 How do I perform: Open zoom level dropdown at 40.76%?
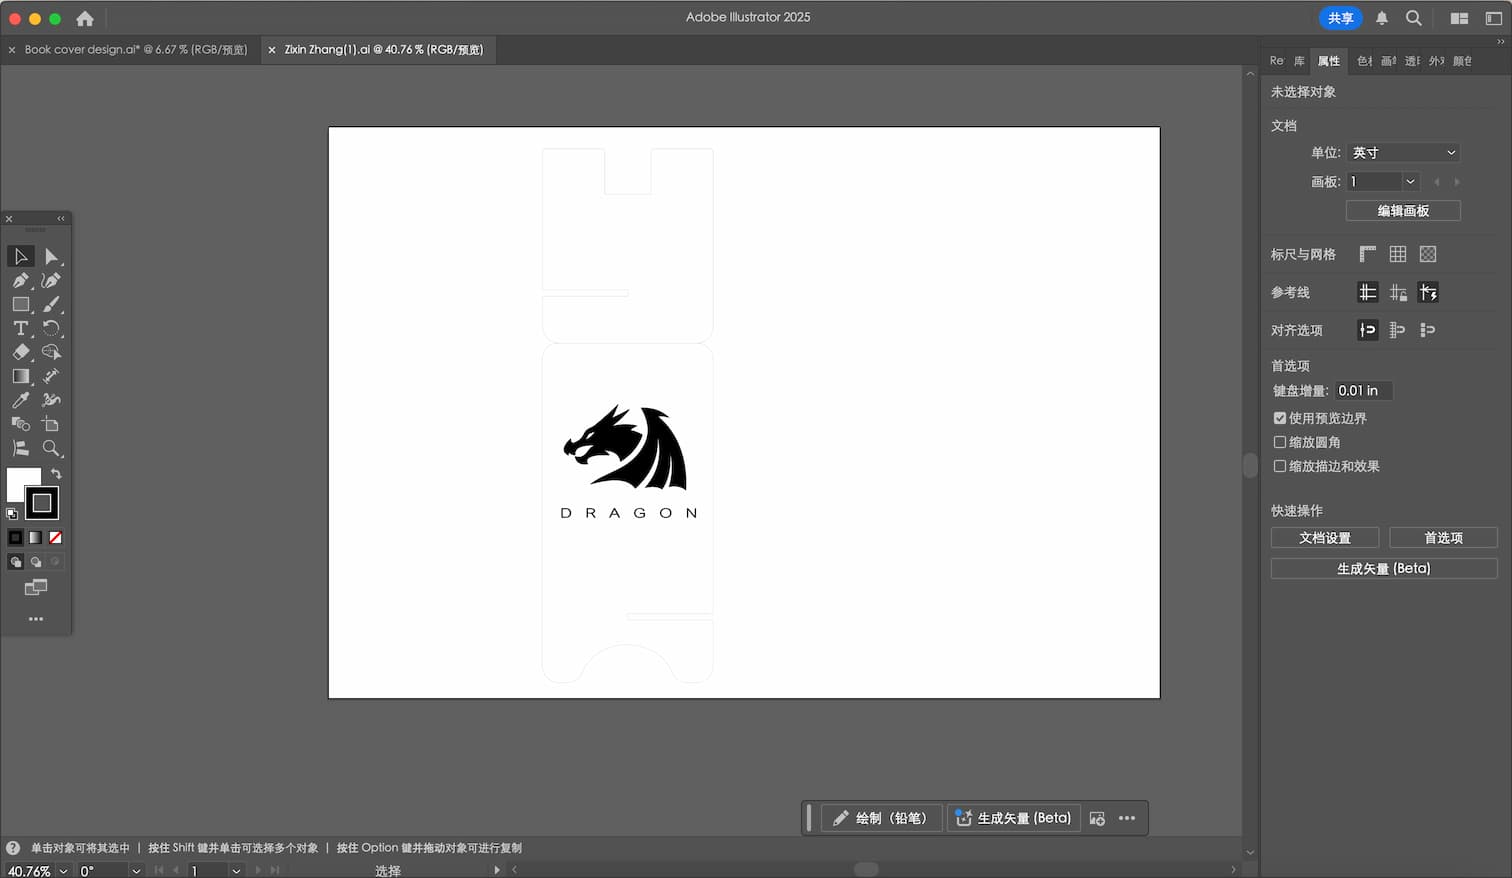coord(63,871)
